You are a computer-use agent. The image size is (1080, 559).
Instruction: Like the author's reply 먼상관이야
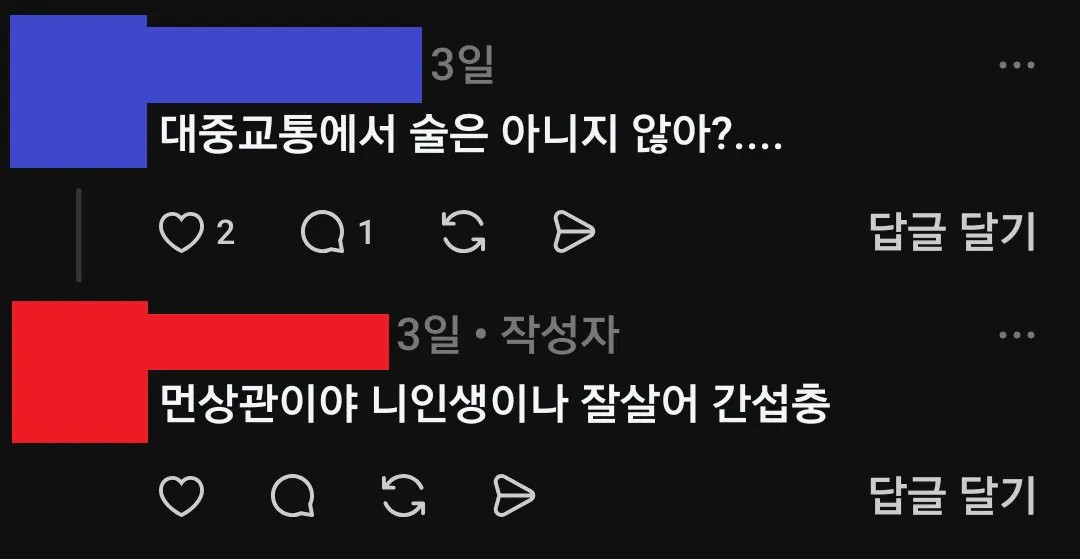point(182,496)
